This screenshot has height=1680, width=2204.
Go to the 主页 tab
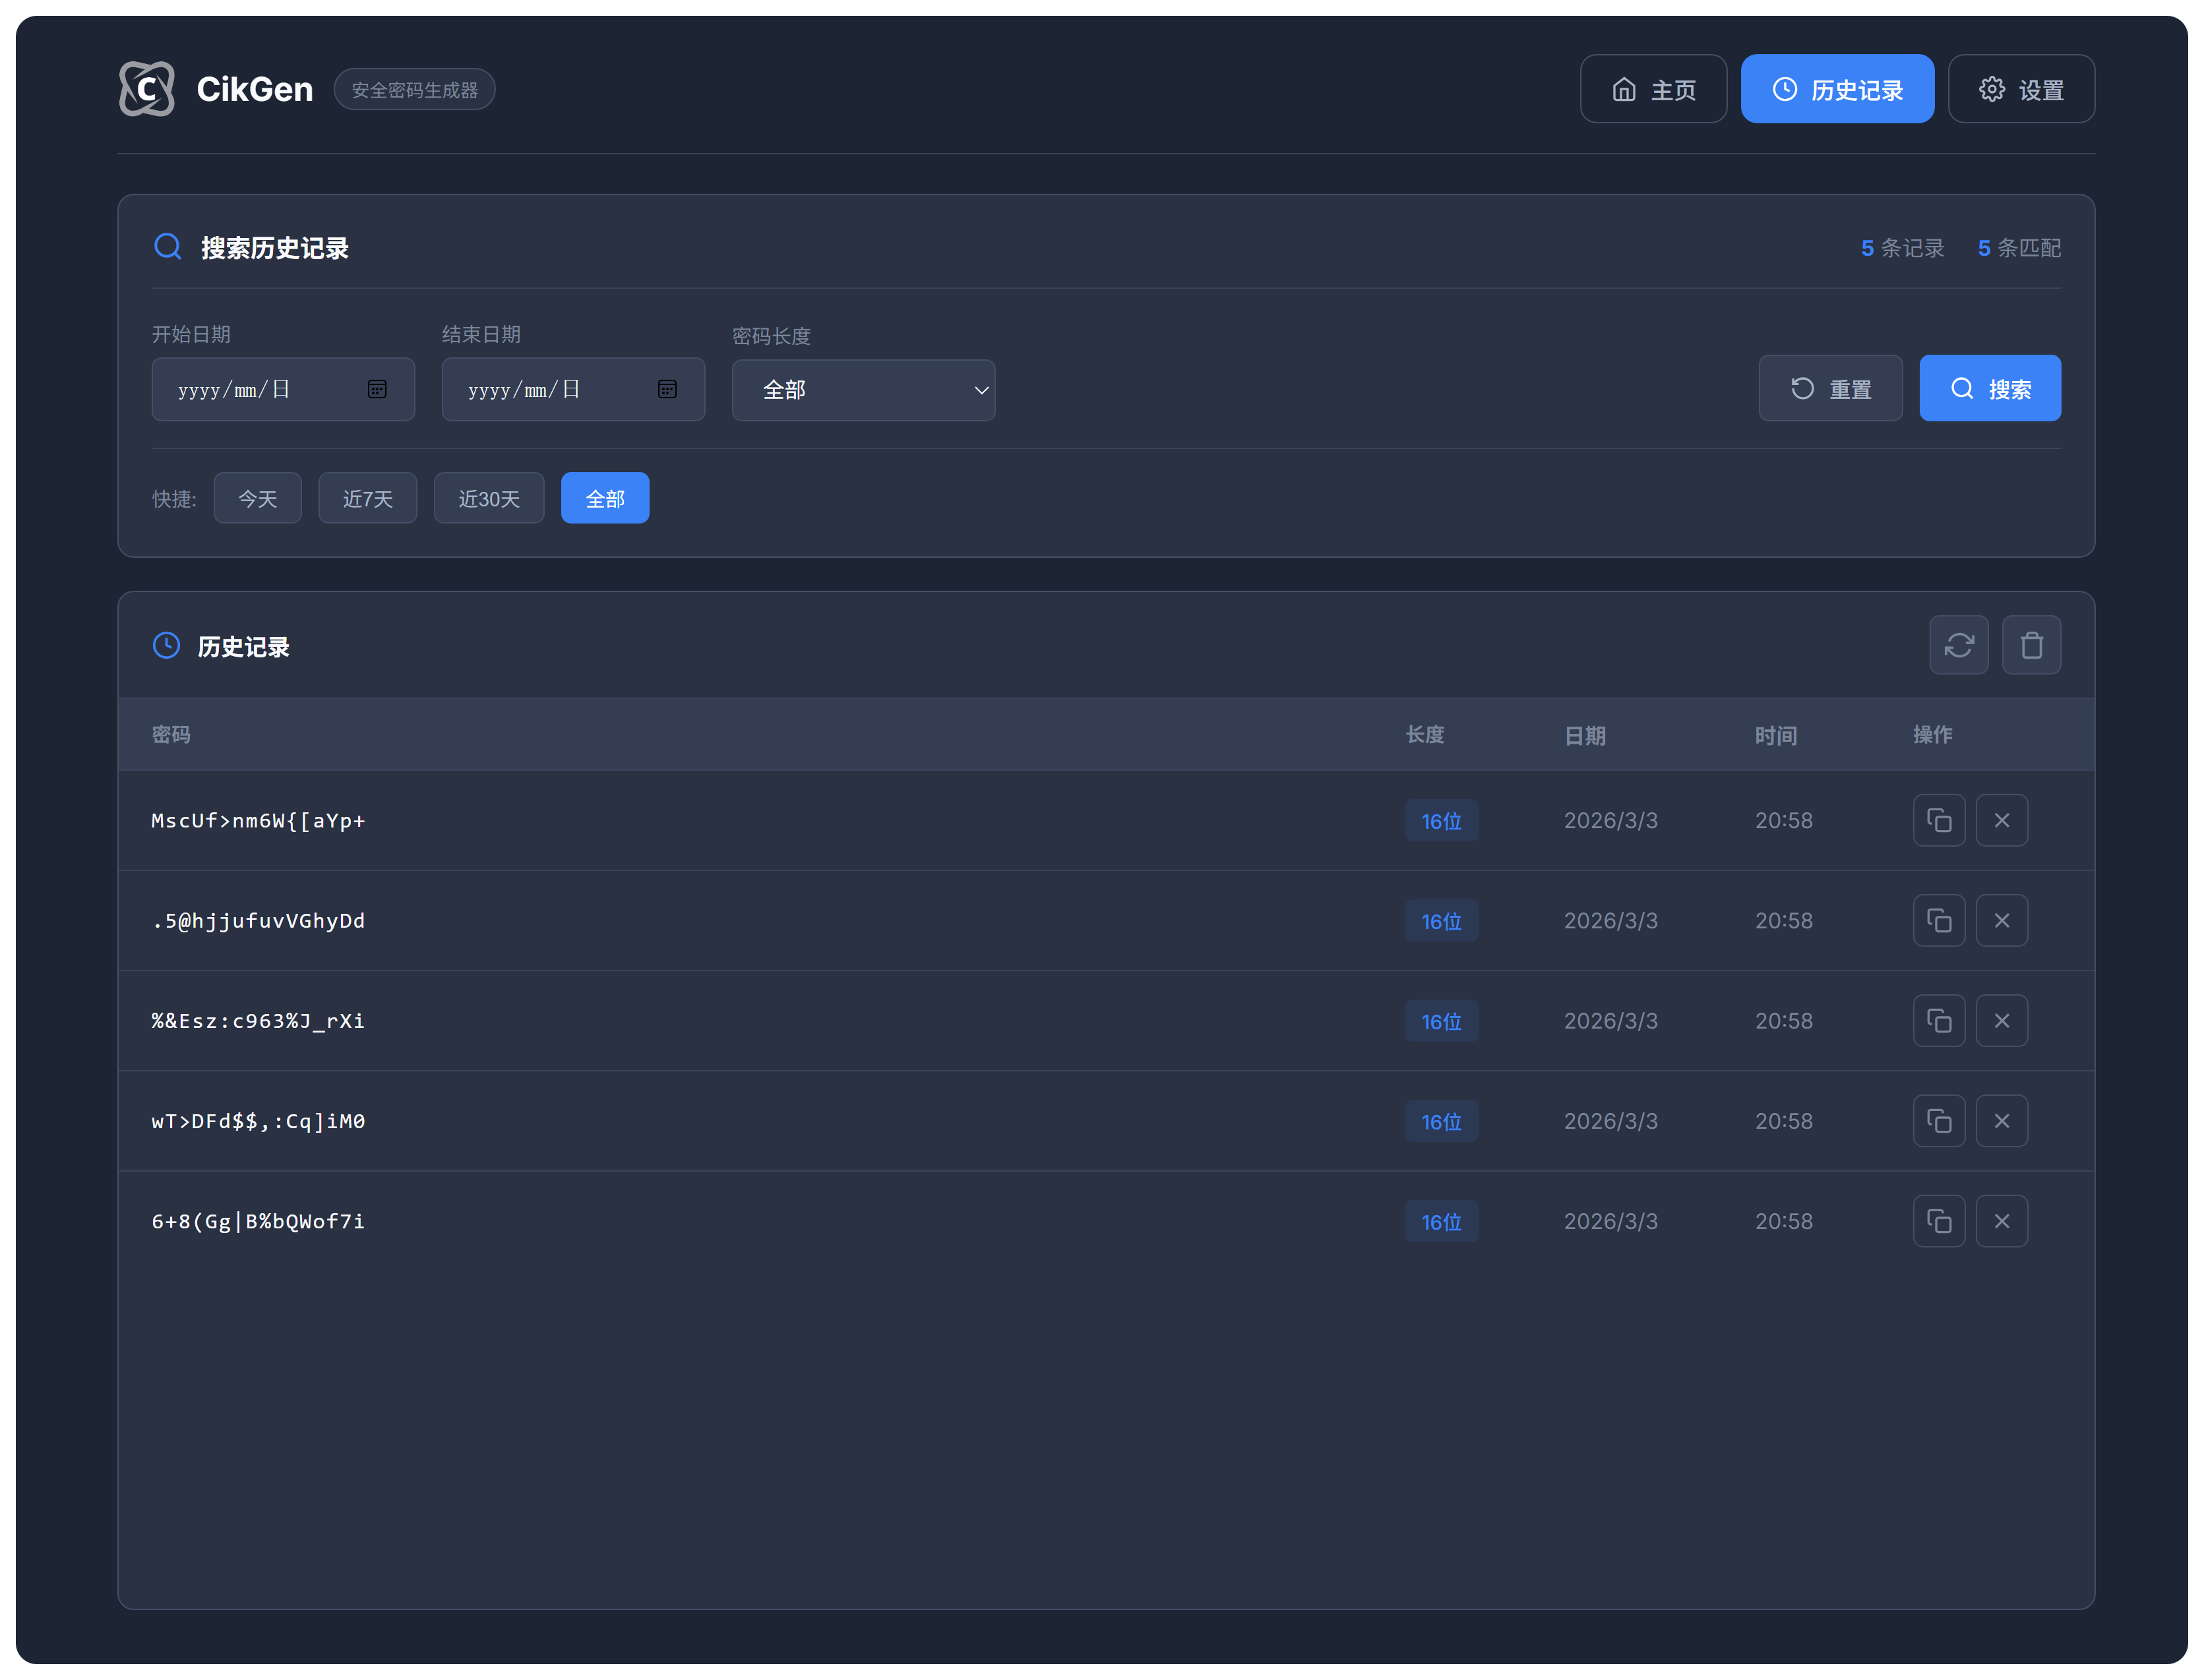pos(1652,89)
